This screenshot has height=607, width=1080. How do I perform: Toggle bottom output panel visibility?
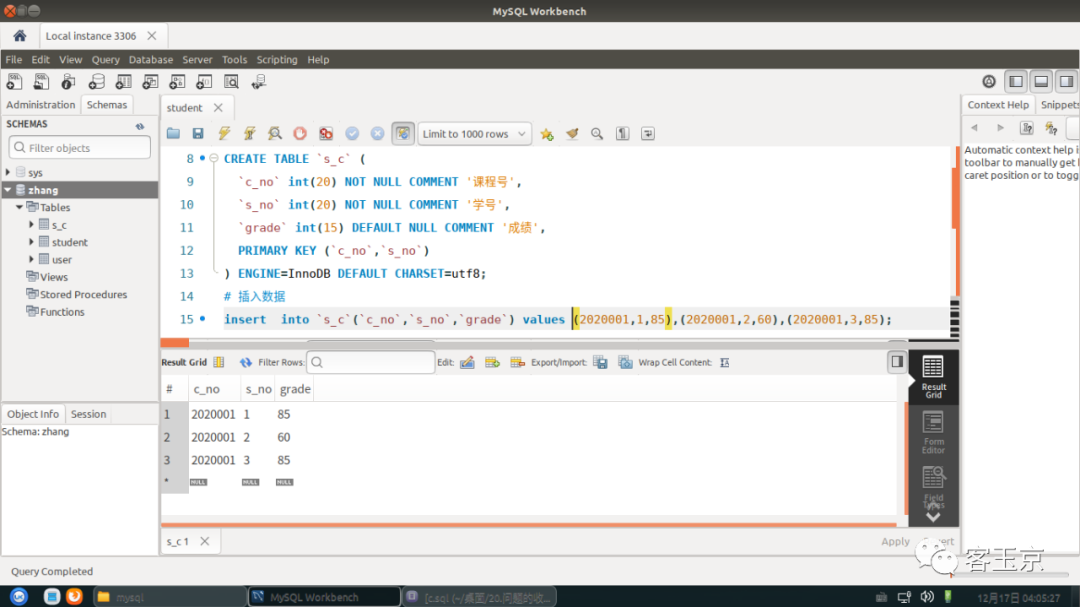point(1041,81)
